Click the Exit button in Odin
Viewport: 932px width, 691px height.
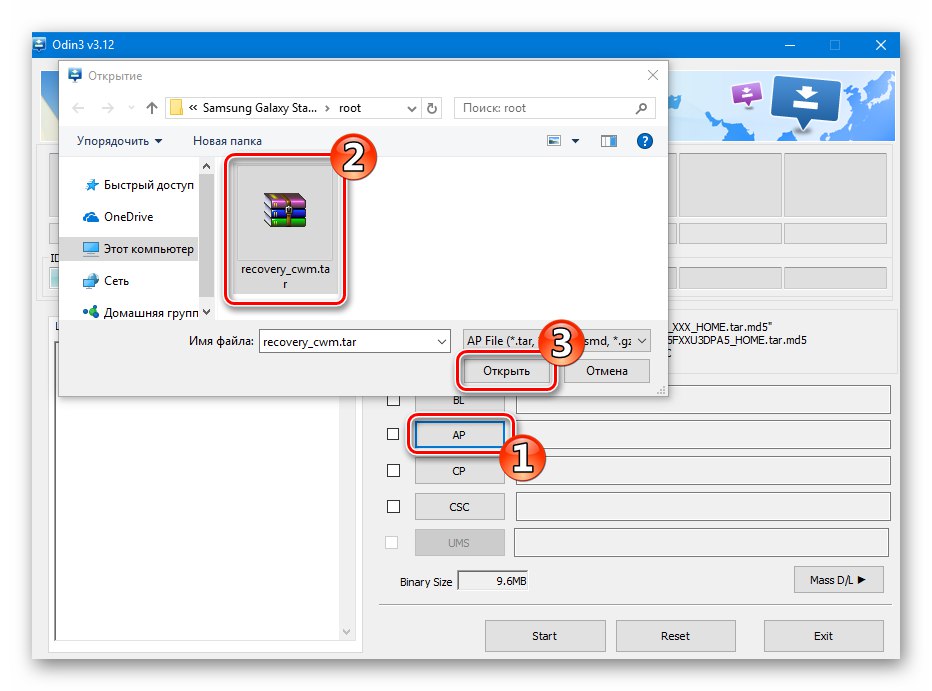[x=823, y=636]
